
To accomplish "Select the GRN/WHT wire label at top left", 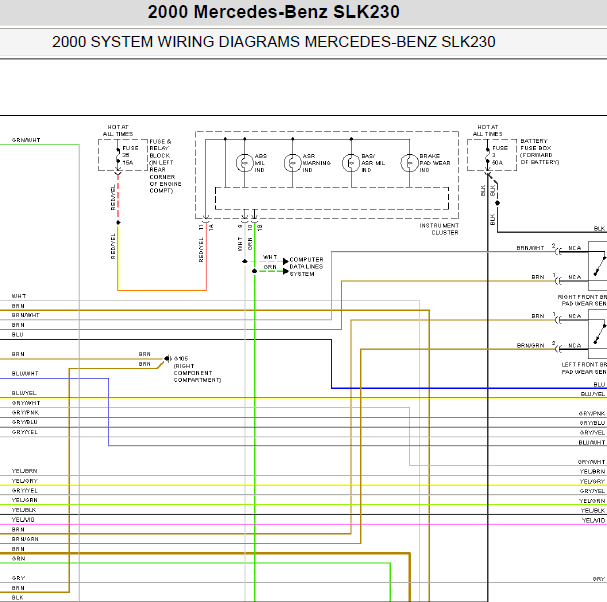I will point(26,140).
